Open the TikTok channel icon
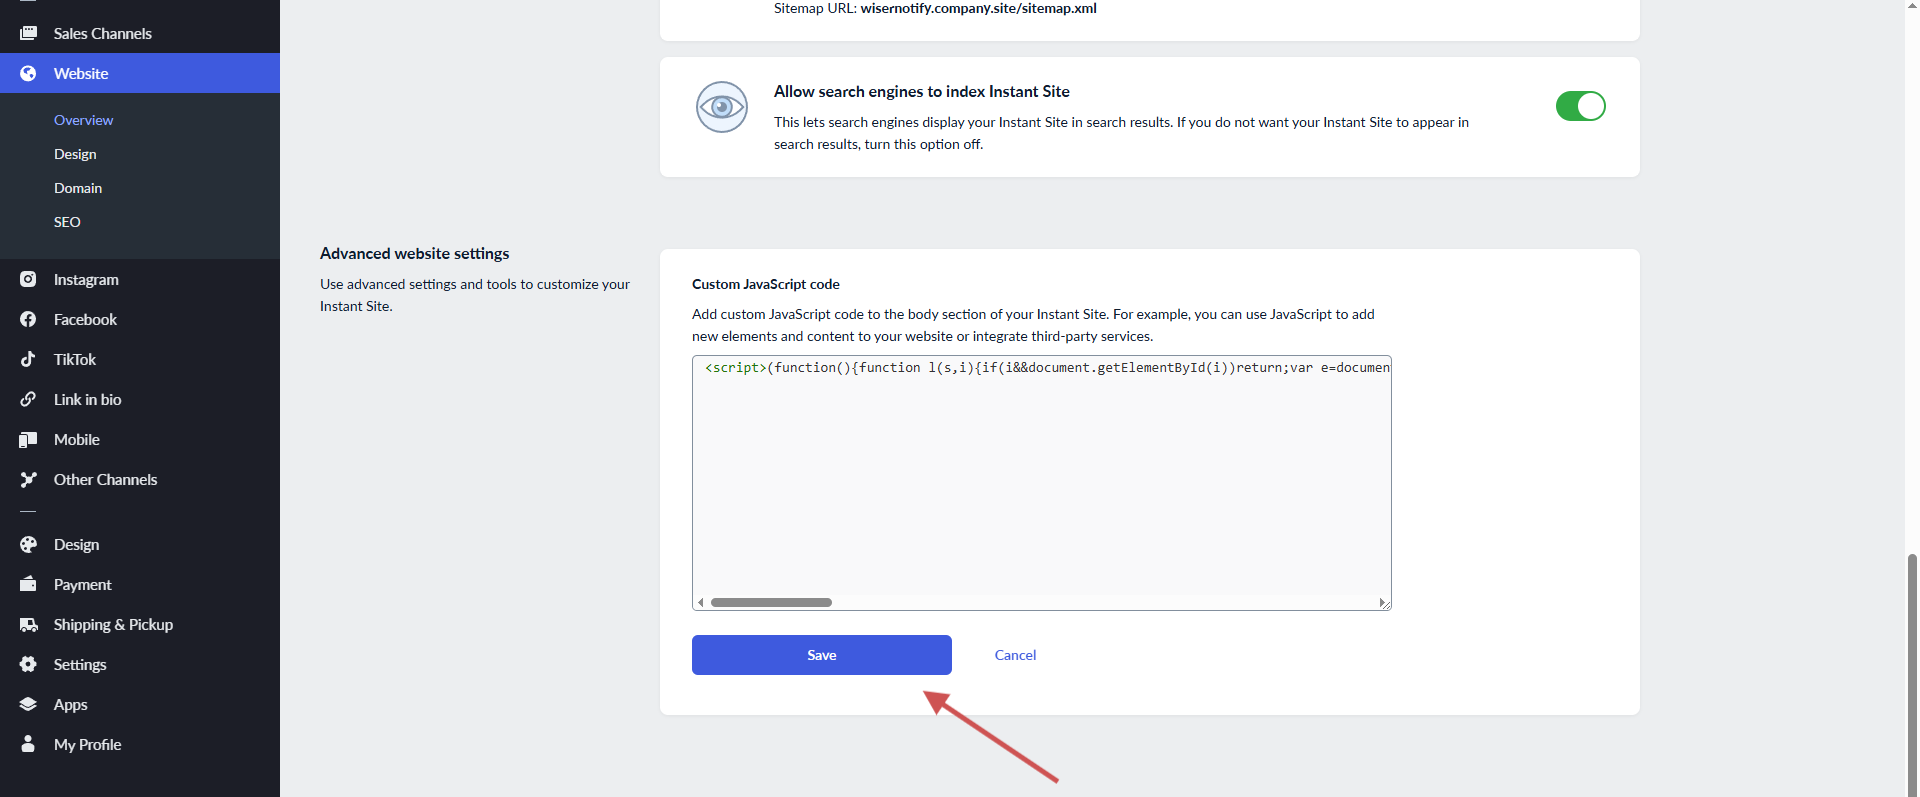Screen dimensions: 1920x797 coord(28,360)
